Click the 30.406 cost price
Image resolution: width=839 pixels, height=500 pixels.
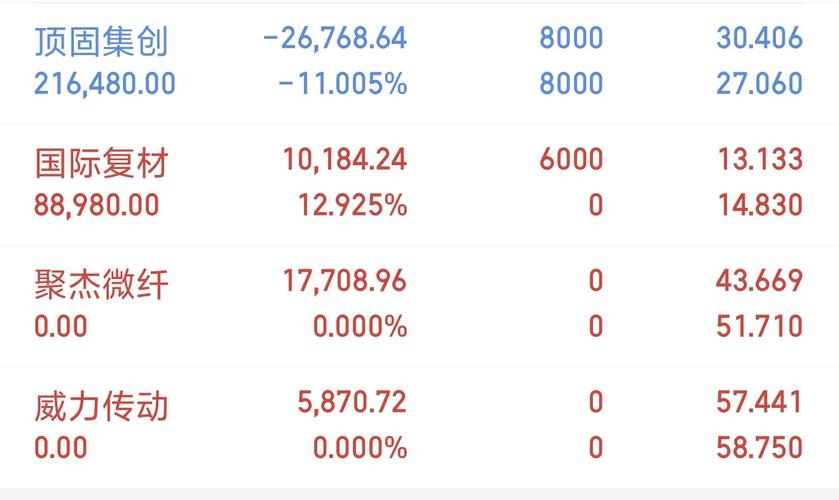point(759,37)
